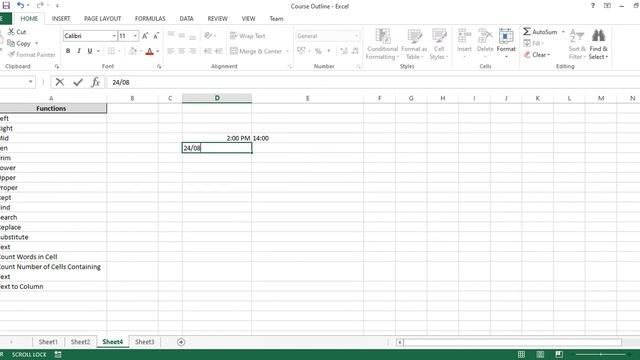The width and height of the screenshot is (640, 360).
Task: Open the REVIEW tab
Action: 218,19
